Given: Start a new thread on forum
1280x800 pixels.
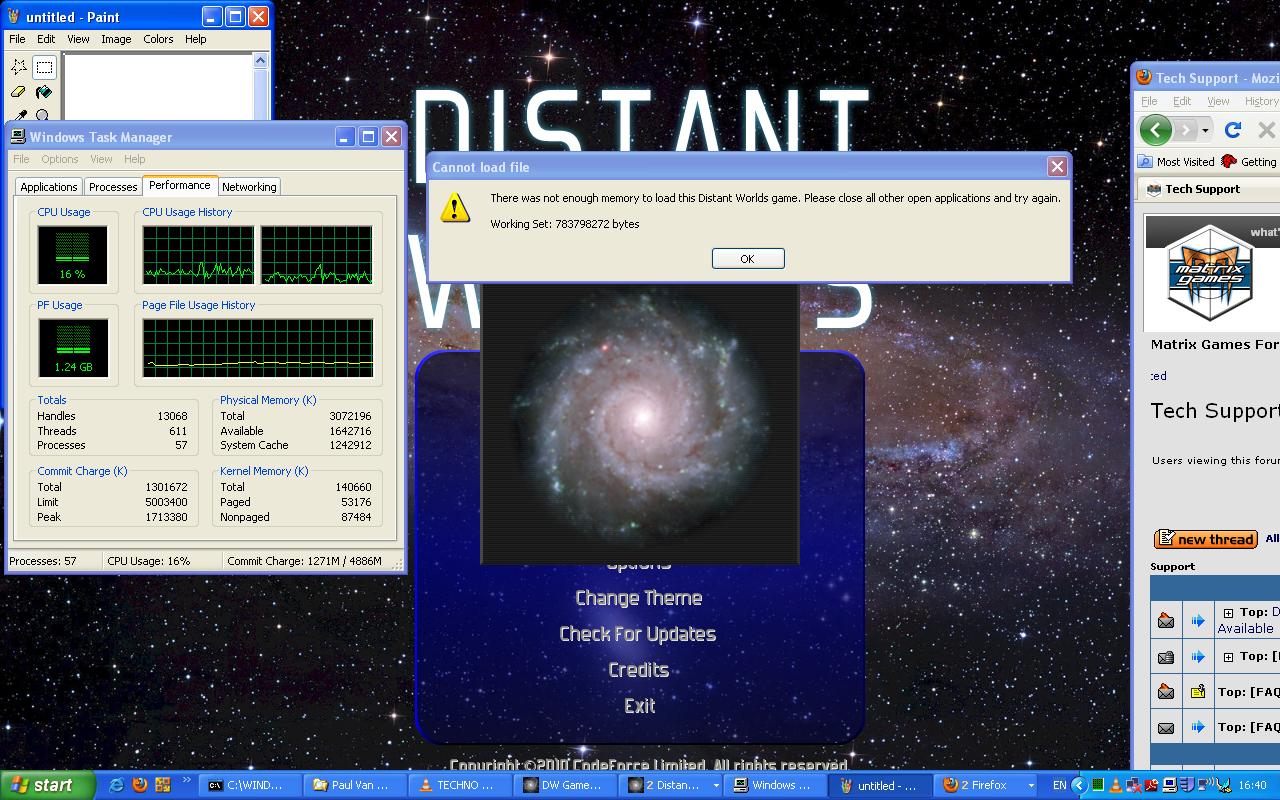Looking at the screenshot, I should (1205, 539).
